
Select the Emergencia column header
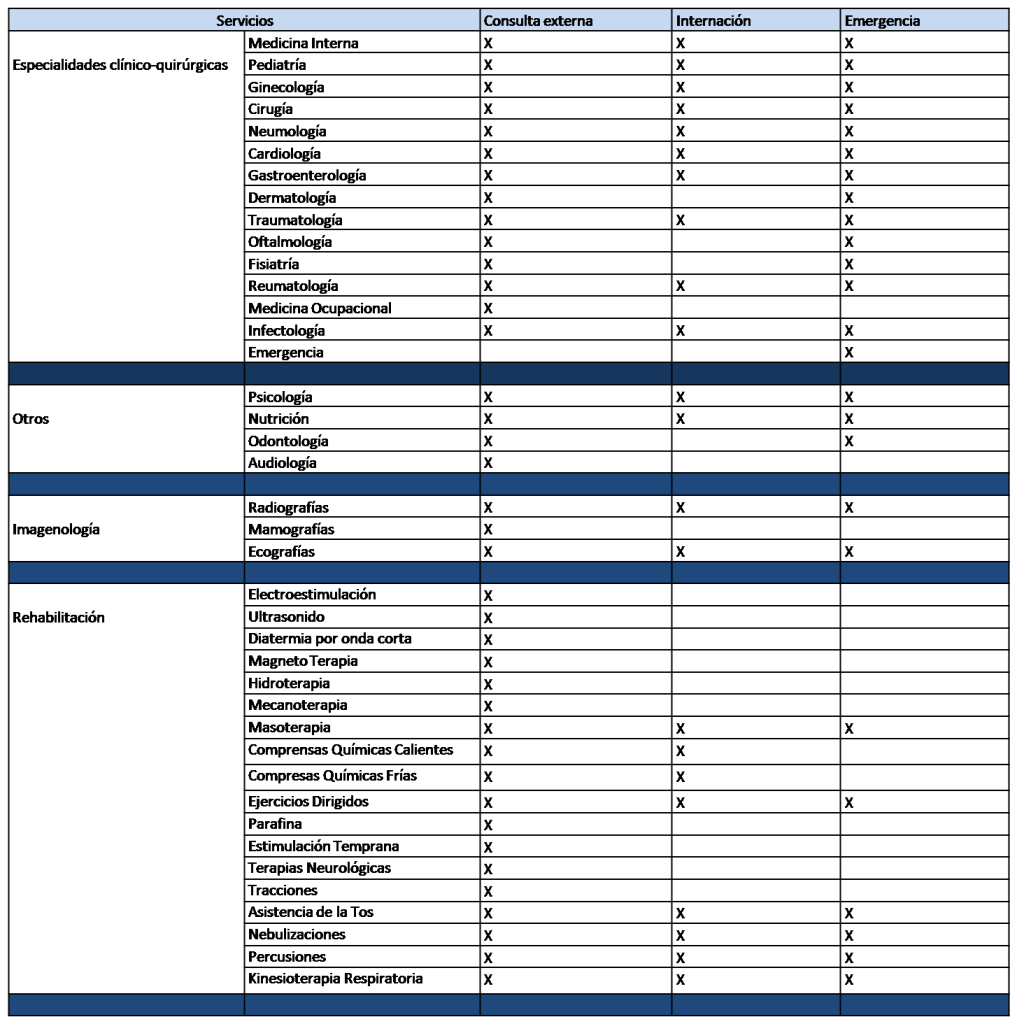pyautogui.click(x=882, y=21)
